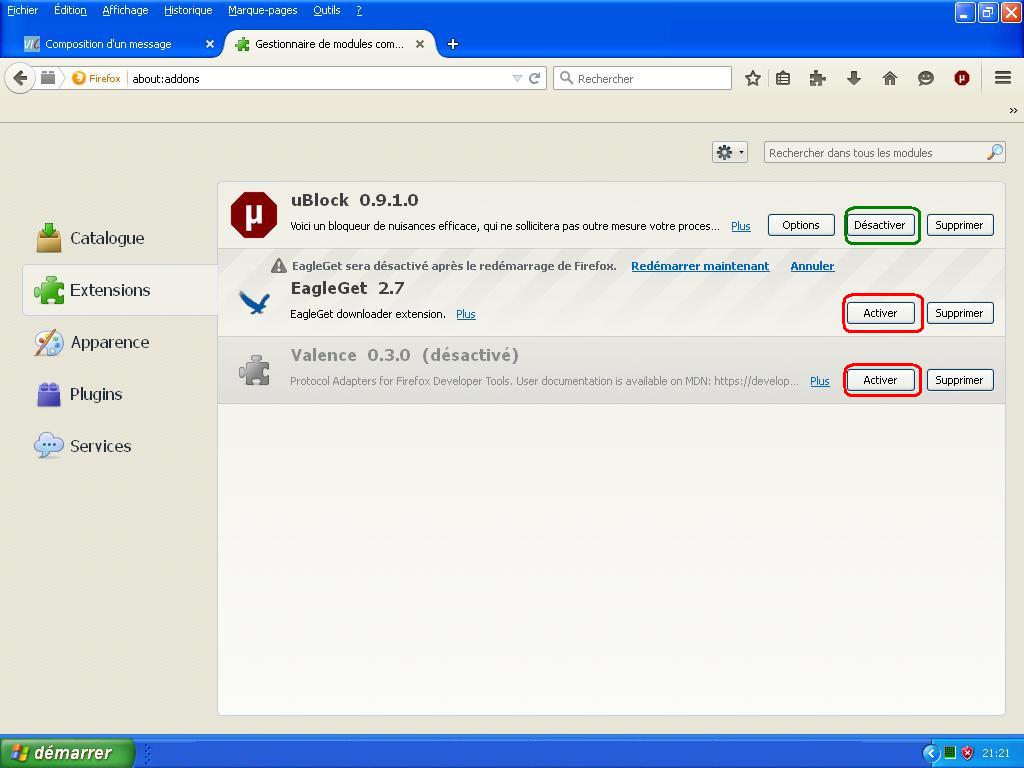Click the security shield icon in system tray

tap(967, 753)
